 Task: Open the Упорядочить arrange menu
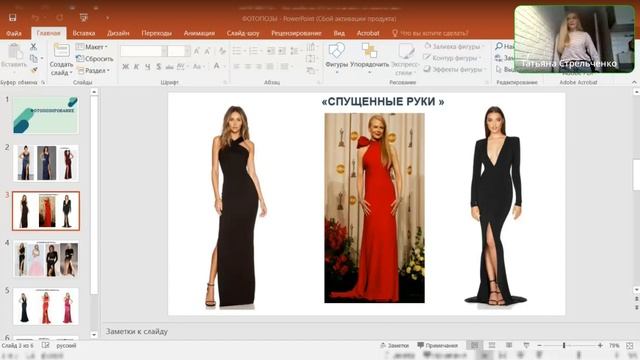pyautogui.click(x=369, y=58)
